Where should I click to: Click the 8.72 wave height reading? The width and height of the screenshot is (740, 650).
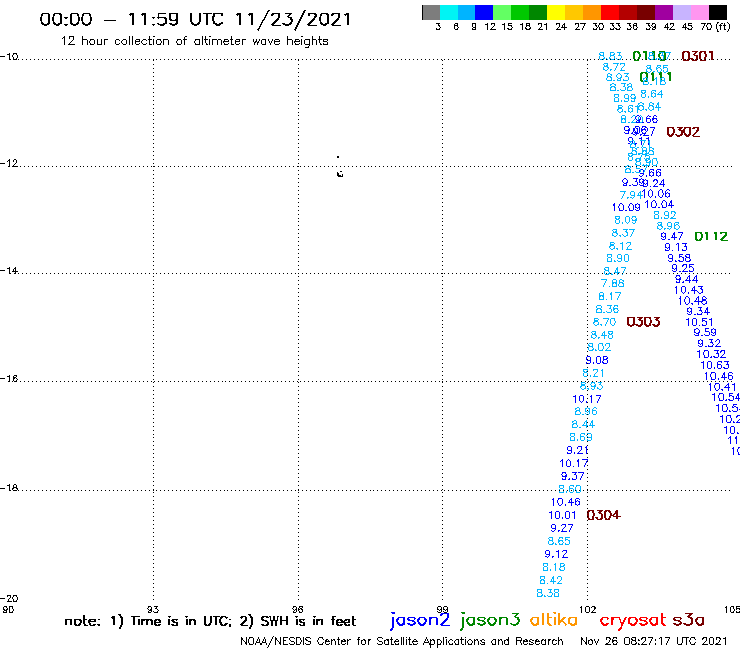point(614,67)
